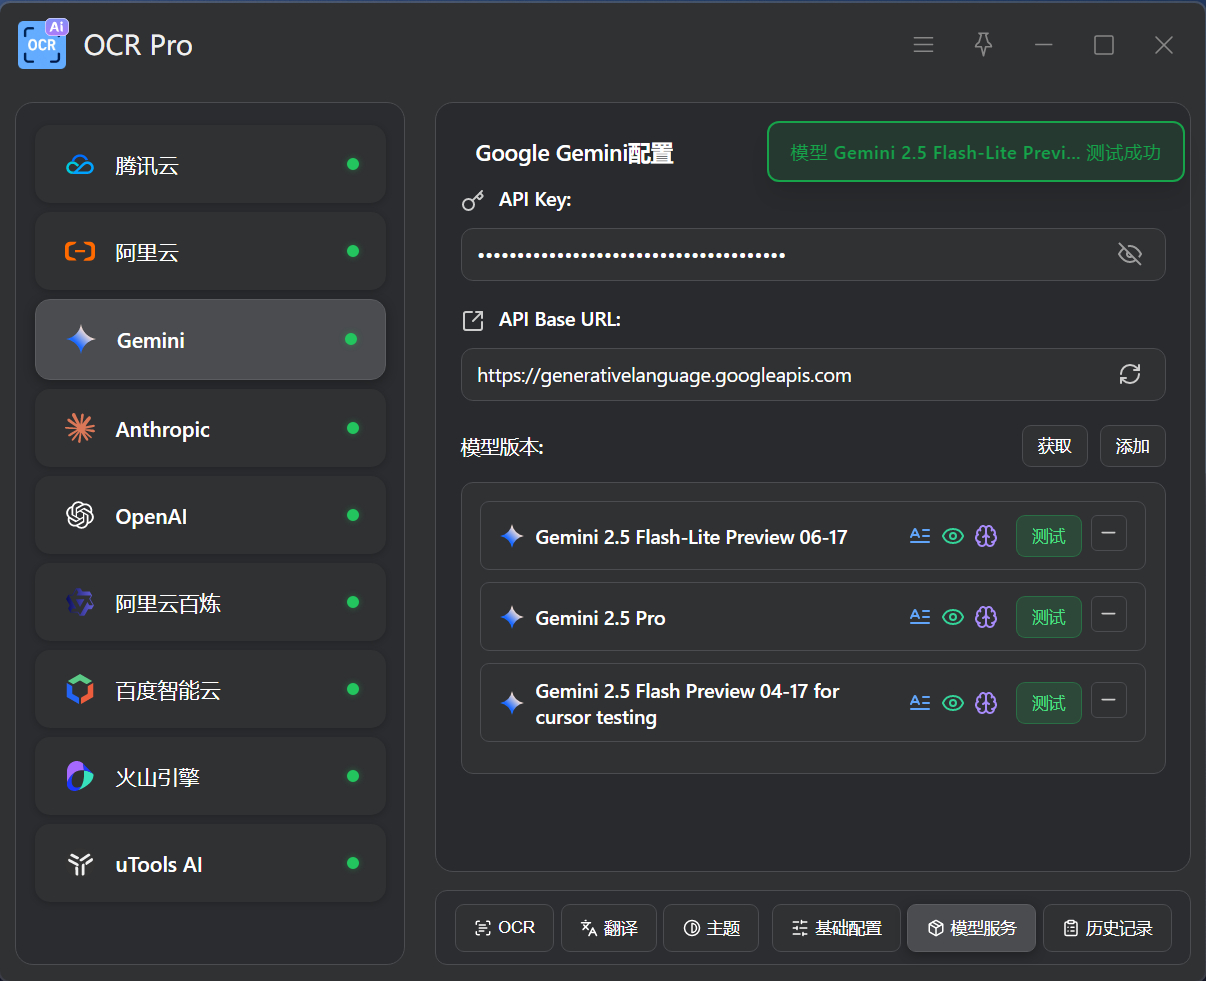Viewport: 1206px width, 981px height.
Task: Switch to the 翻译 tab
Action: pyautogui.click(x=608, y=928)
